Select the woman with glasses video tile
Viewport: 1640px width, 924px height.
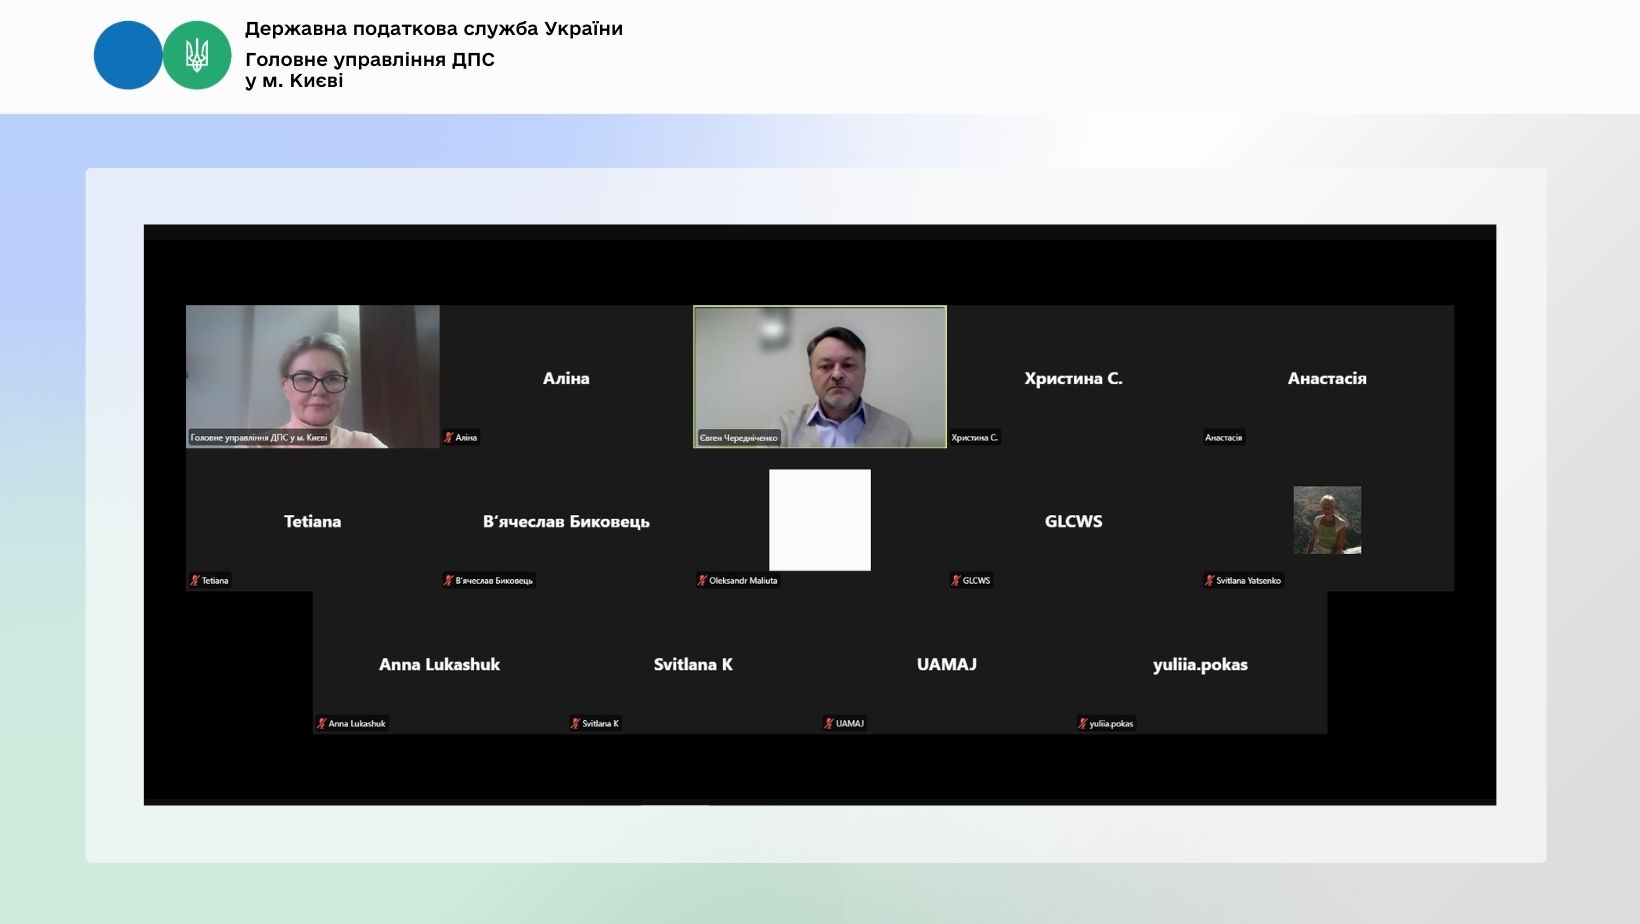coord(312,375)
